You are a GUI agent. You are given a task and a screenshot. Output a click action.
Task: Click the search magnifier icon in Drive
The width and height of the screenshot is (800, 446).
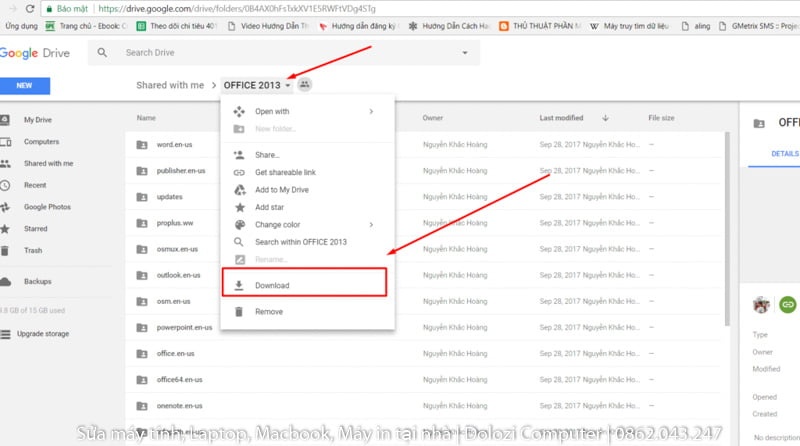[102, 53]
